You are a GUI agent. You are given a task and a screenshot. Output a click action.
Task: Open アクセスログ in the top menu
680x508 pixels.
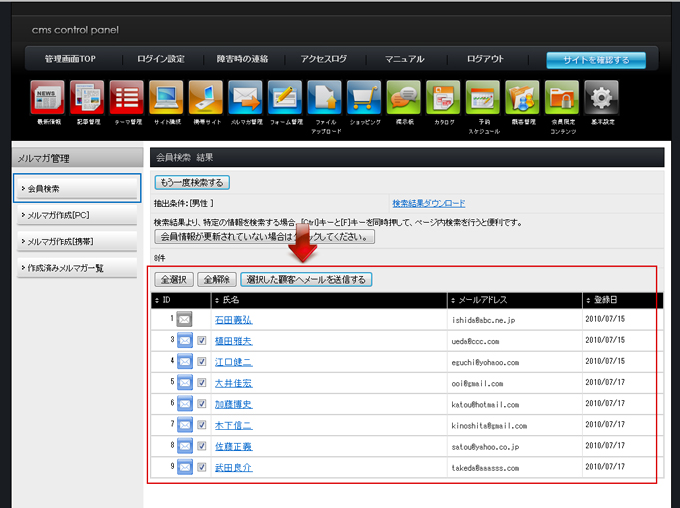click(x=323, y=59)
